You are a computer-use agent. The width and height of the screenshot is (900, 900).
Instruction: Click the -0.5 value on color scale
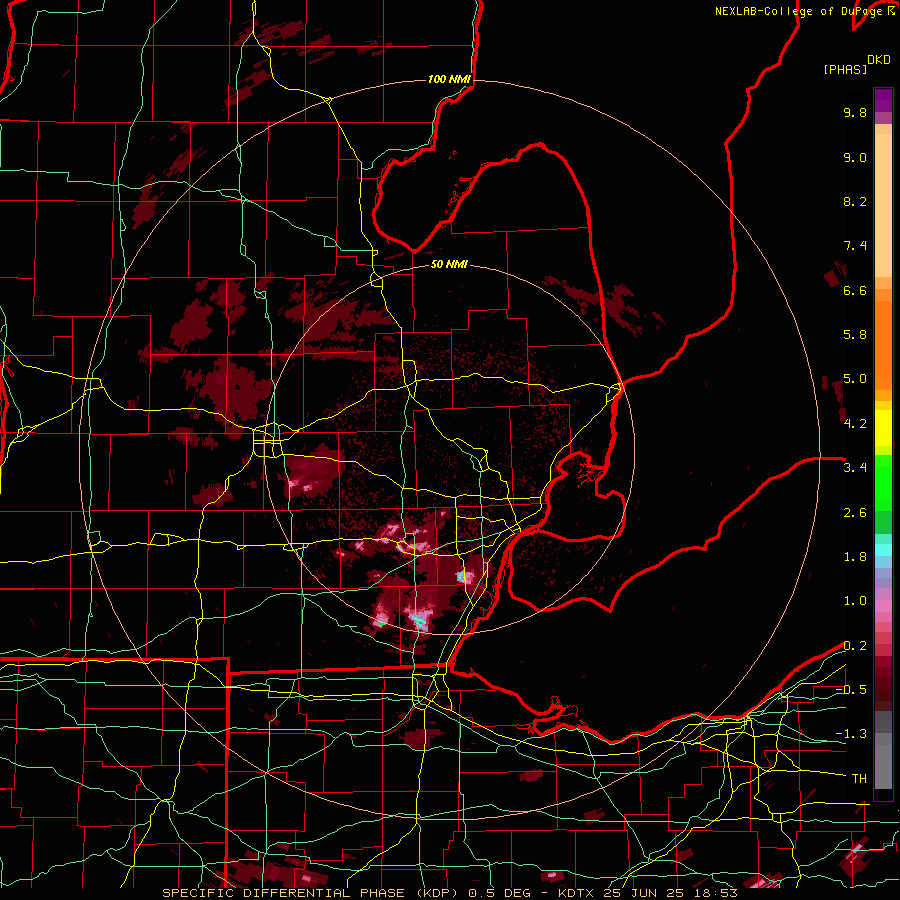[x=851, y=690]
